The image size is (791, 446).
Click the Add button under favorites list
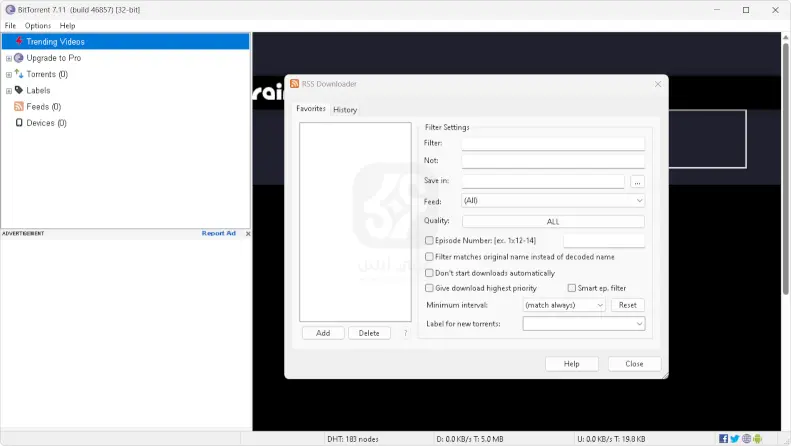tap(323, 333)
